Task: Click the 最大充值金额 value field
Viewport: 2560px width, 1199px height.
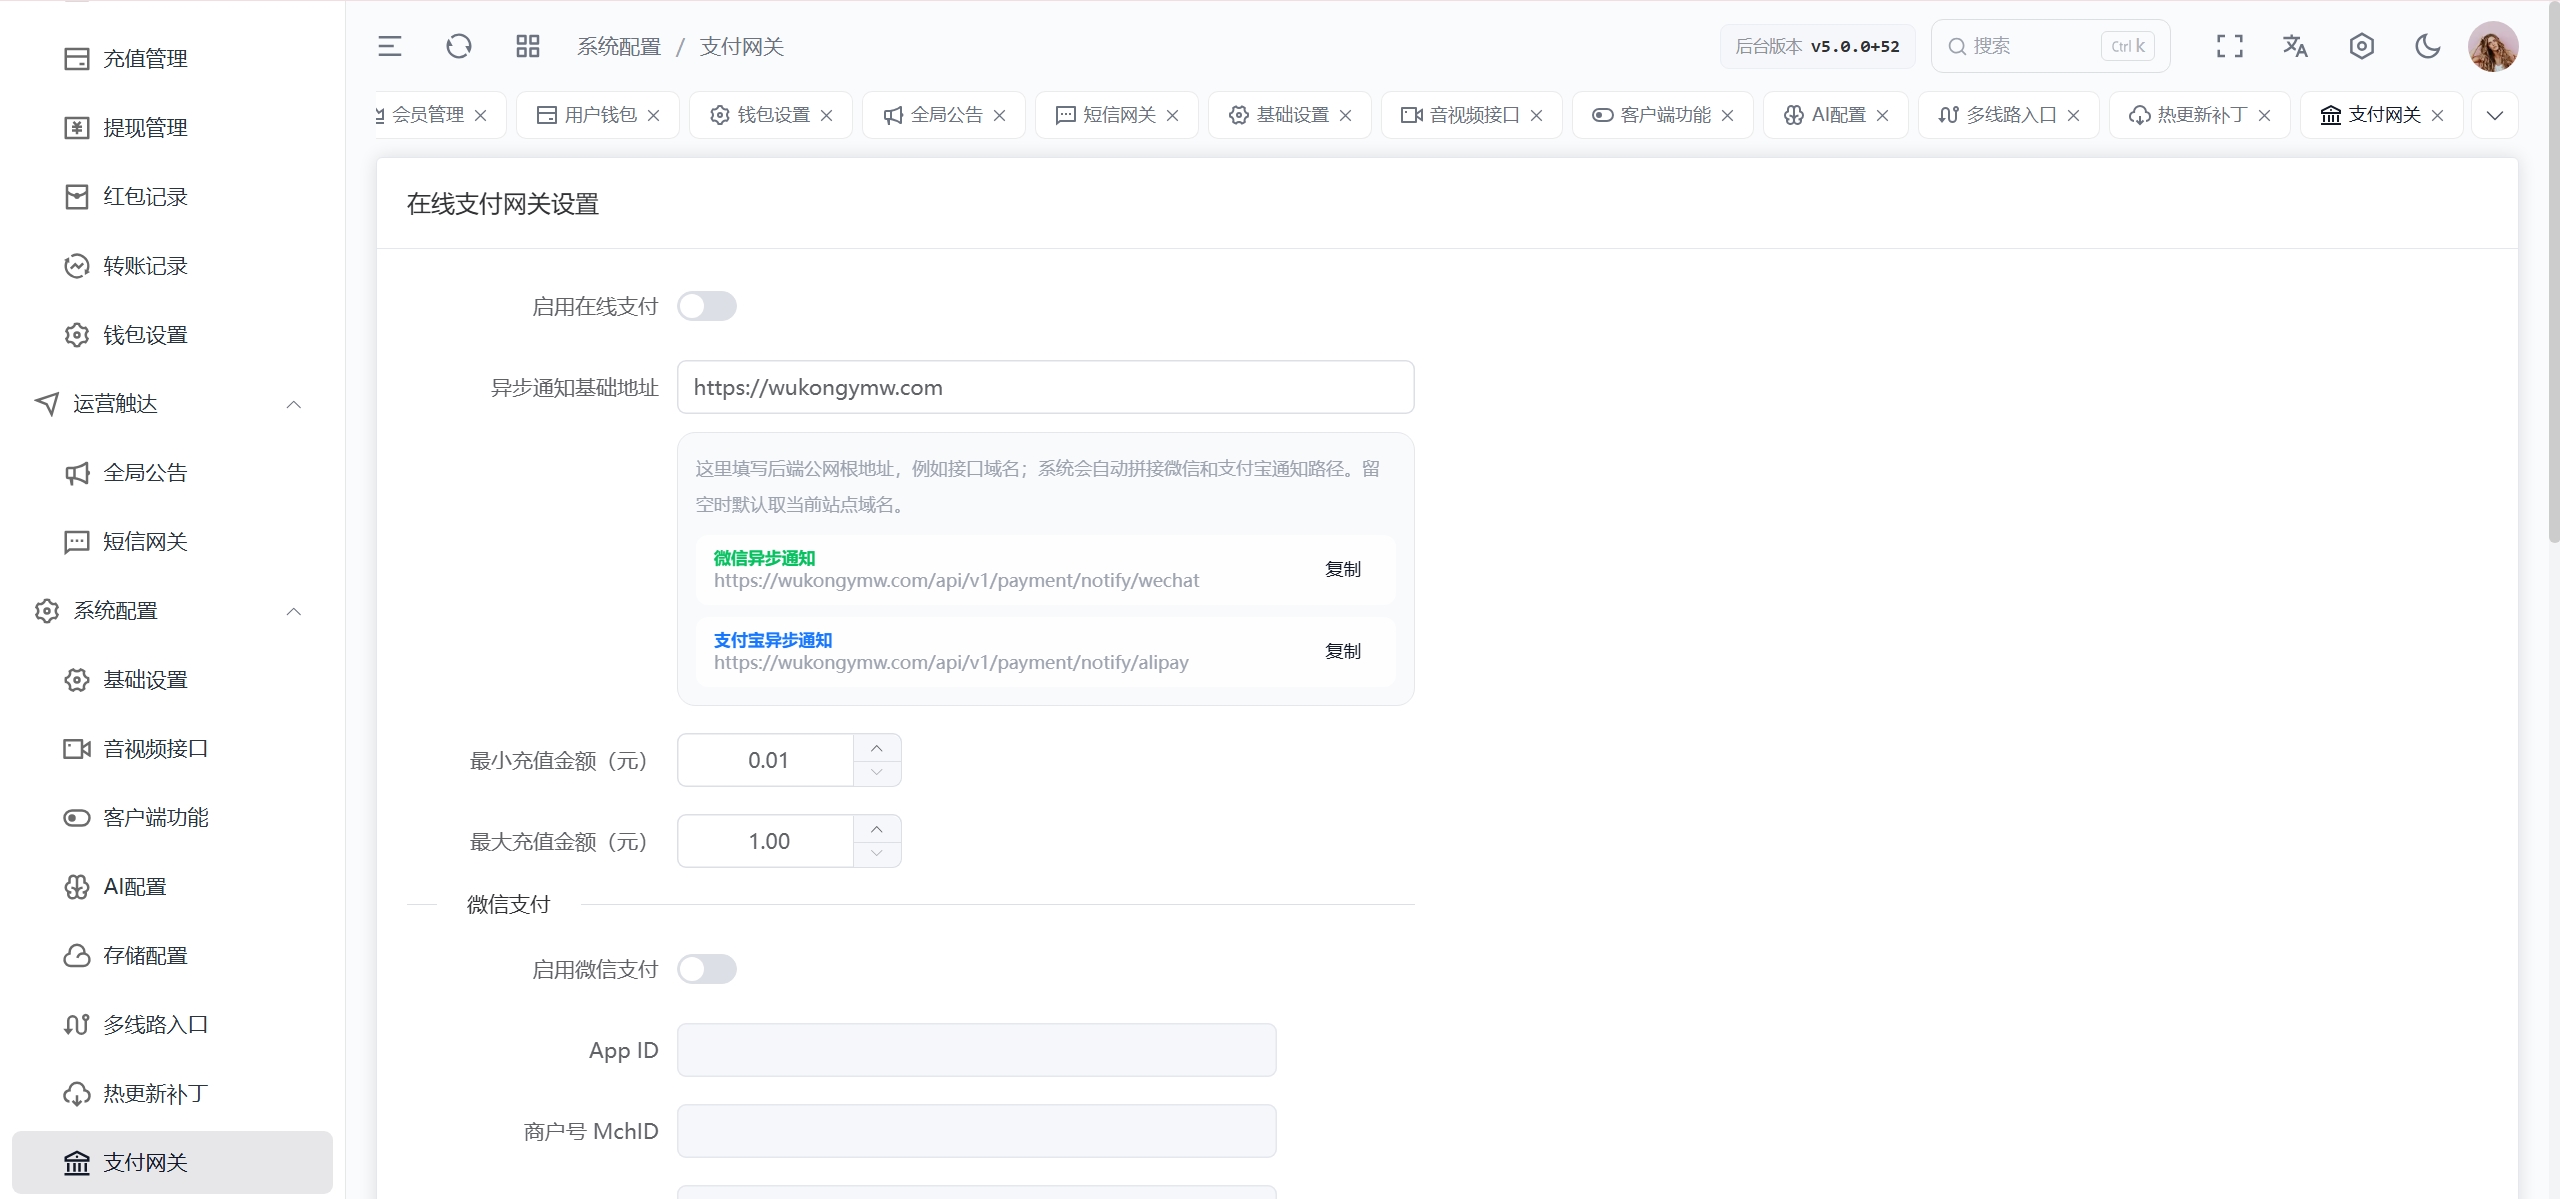Action: click(766, 841)
